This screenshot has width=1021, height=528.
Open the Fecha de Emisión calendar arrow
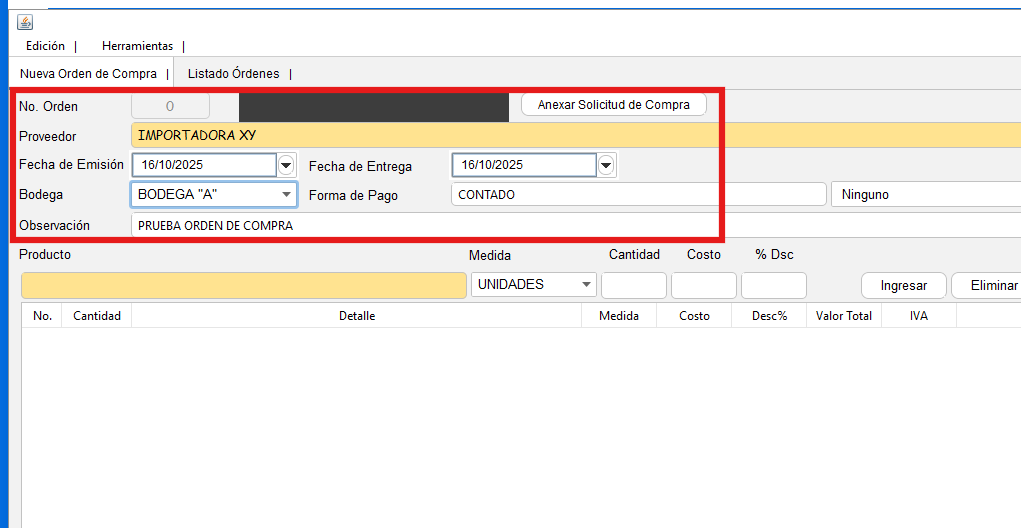tap(286, 165)
